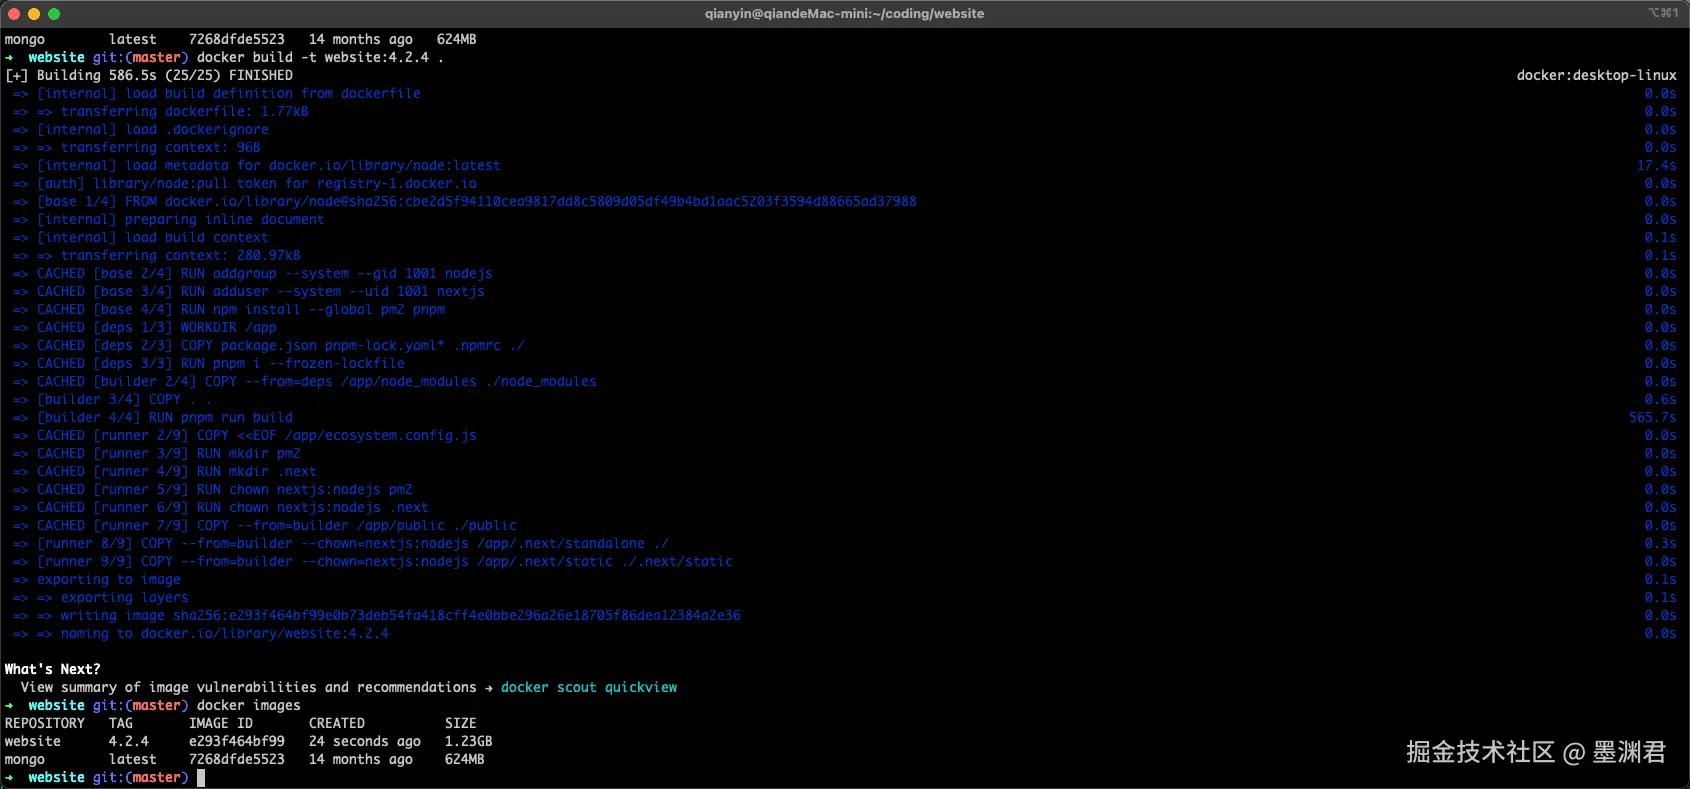Click the 'Building 586.5s (25/25) FINISHED' line

[x=149, y=75]
